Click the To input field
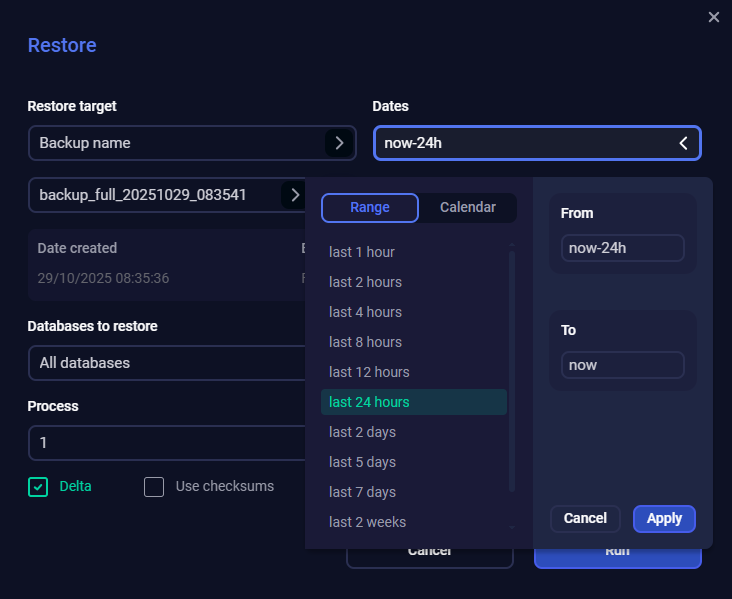The image size is (732, 599). (622, 365)
